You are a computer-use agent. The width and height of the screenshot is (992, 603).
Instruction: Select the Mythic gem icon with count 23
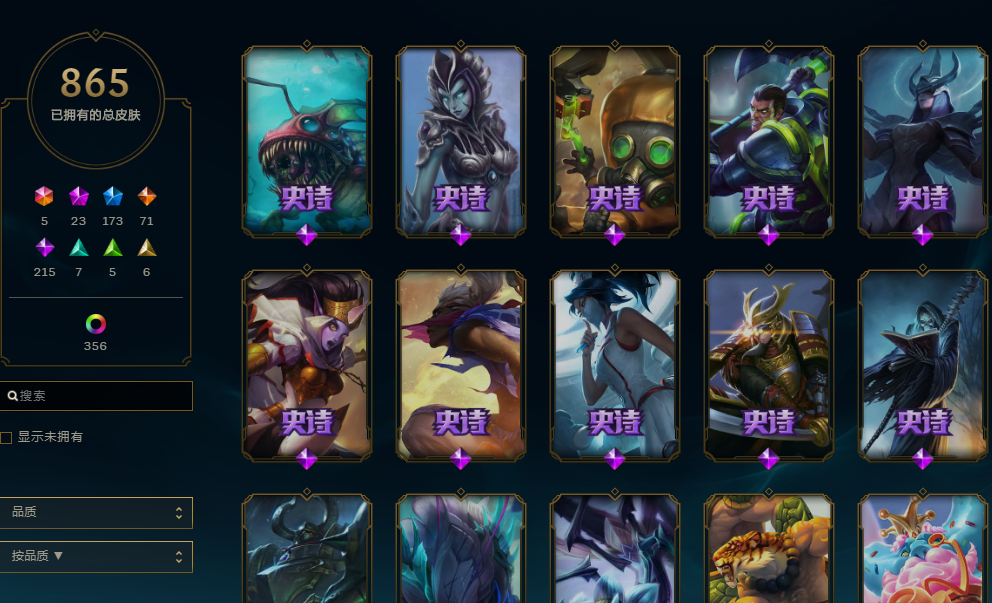78,196
